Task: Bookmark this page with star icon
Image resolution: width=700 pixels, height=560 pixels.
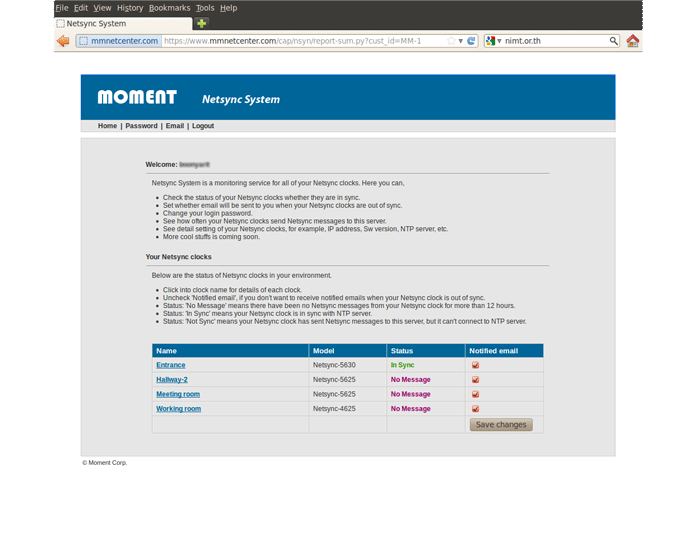Action: pos(451,41)
